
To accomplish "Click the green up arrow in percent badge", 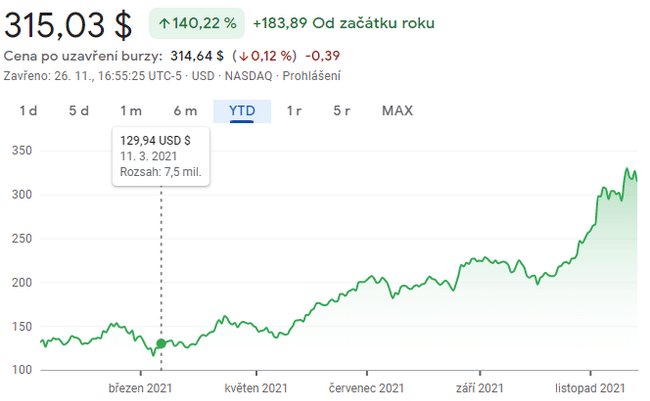I will (164, 23).
